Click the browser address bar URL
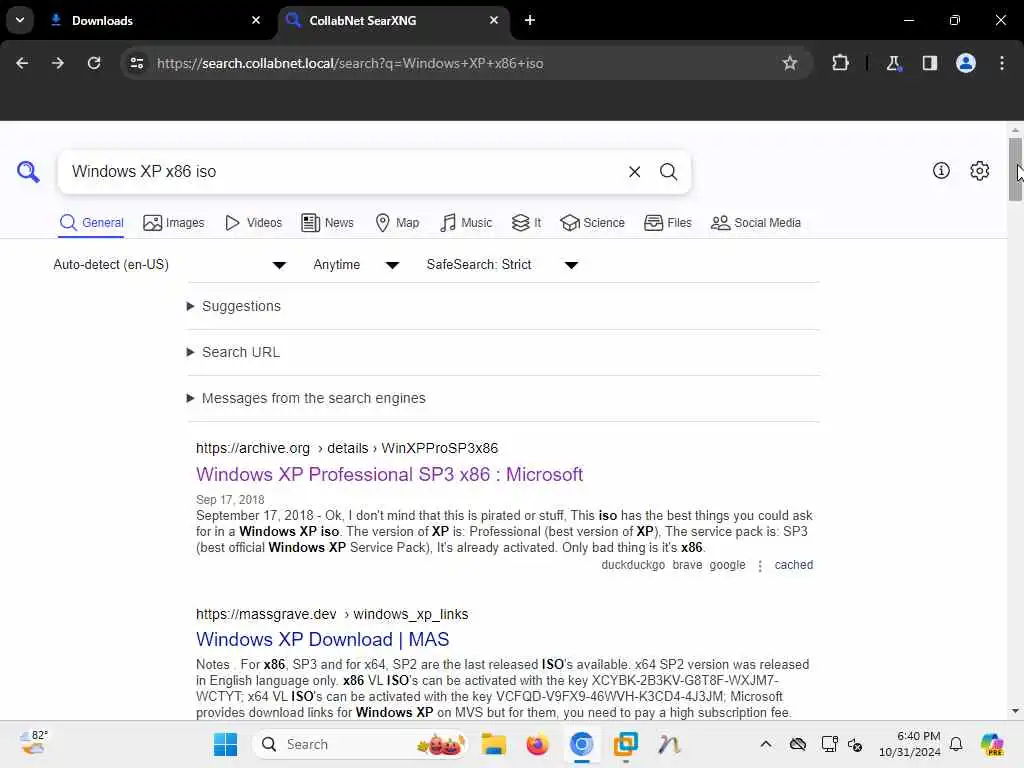The width and height of the screenshot is (1024, 768). click(350, 63)
